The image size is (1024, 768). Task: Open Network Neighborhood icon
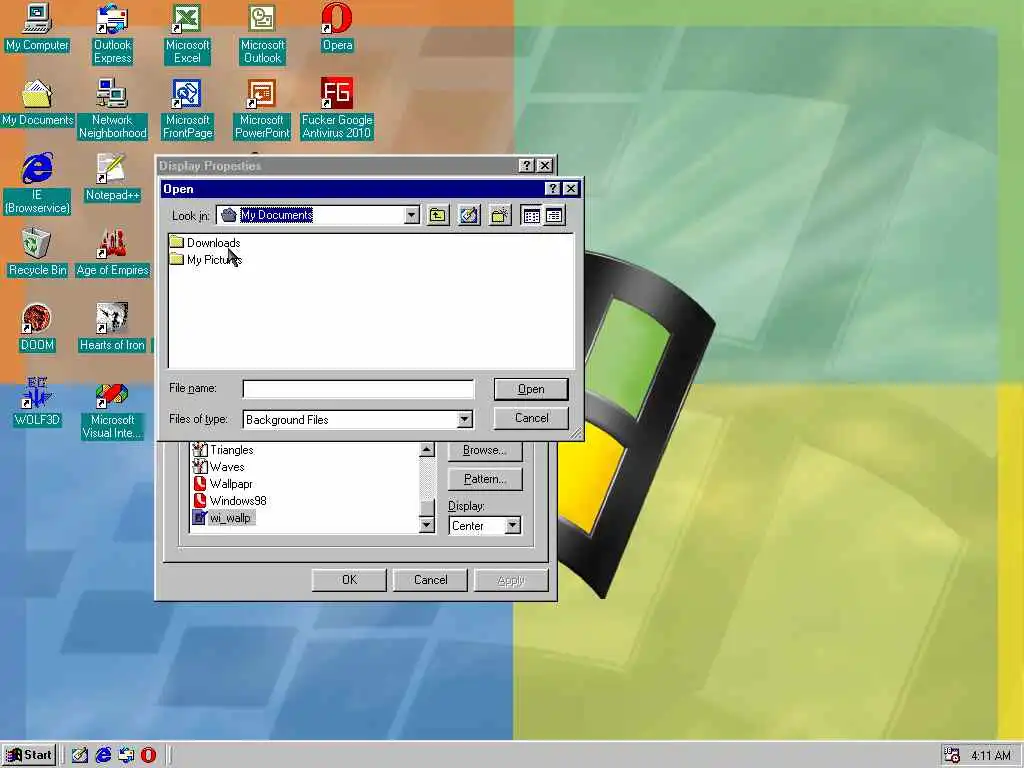pos(112,109)
